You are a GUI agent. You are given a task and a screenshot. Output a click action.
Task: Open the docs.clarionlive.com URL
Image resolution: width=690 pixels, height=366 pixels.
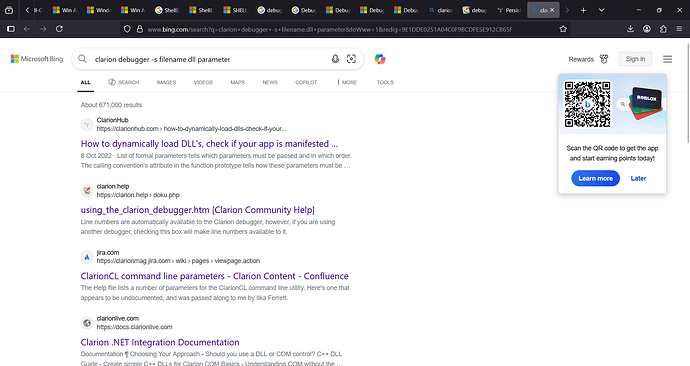point(135,327)
